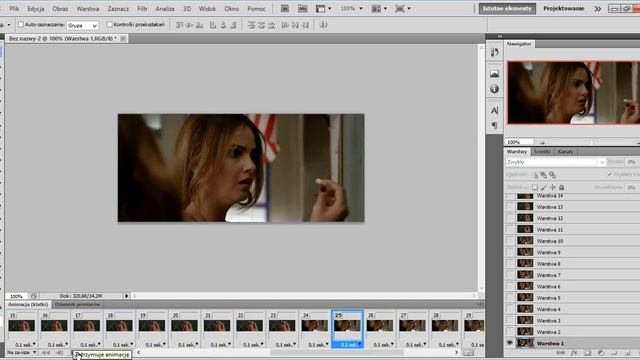Open the Edycja menu
The height and width of the screenshot is (360, 640).
36,9
